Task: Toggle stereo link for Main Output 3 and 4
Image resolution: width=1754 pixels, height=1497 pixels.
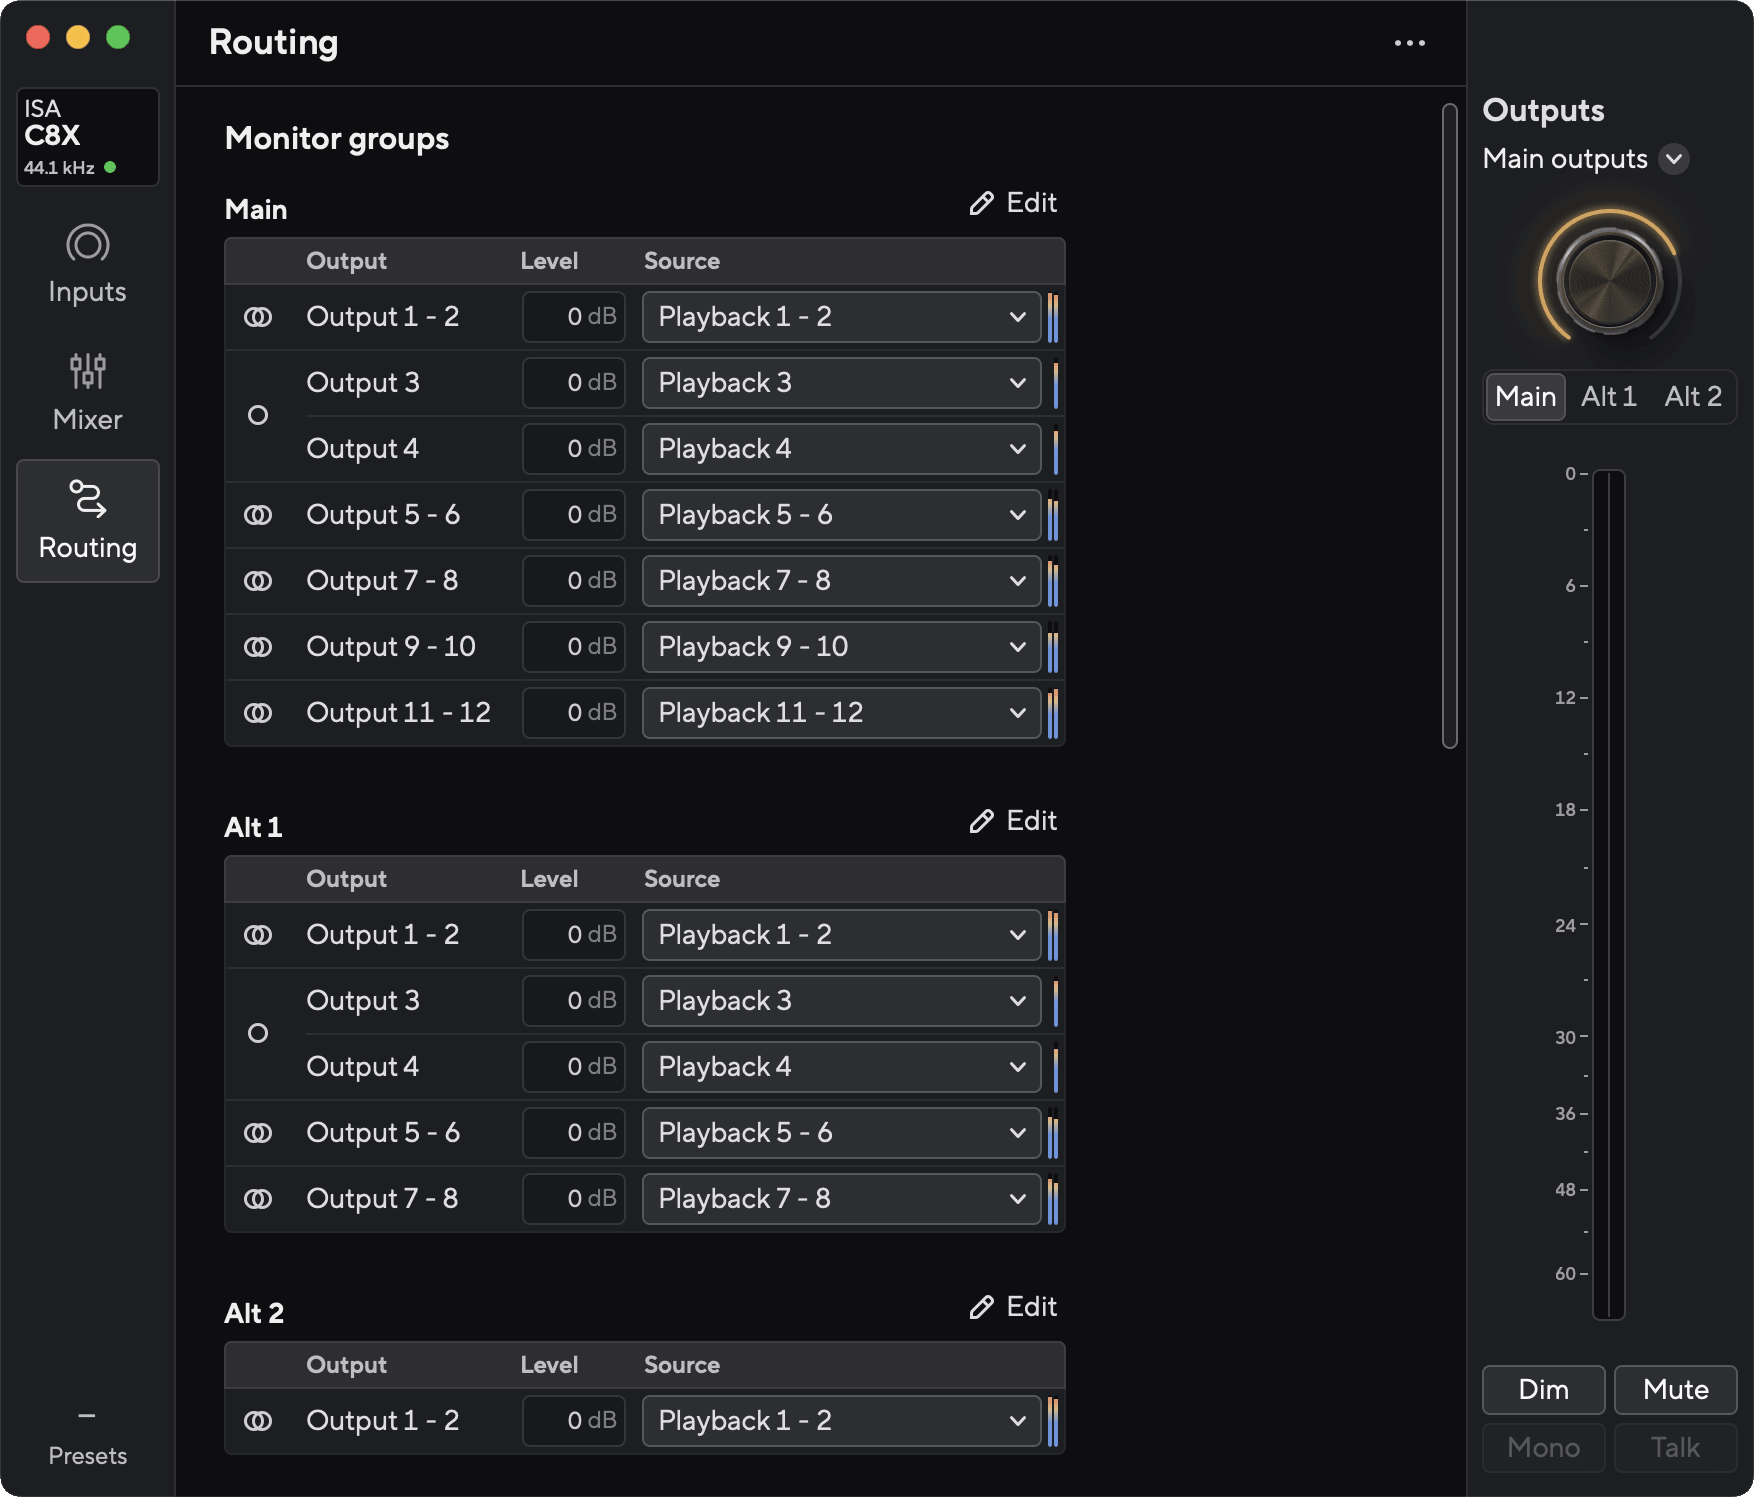Action: 258,415
